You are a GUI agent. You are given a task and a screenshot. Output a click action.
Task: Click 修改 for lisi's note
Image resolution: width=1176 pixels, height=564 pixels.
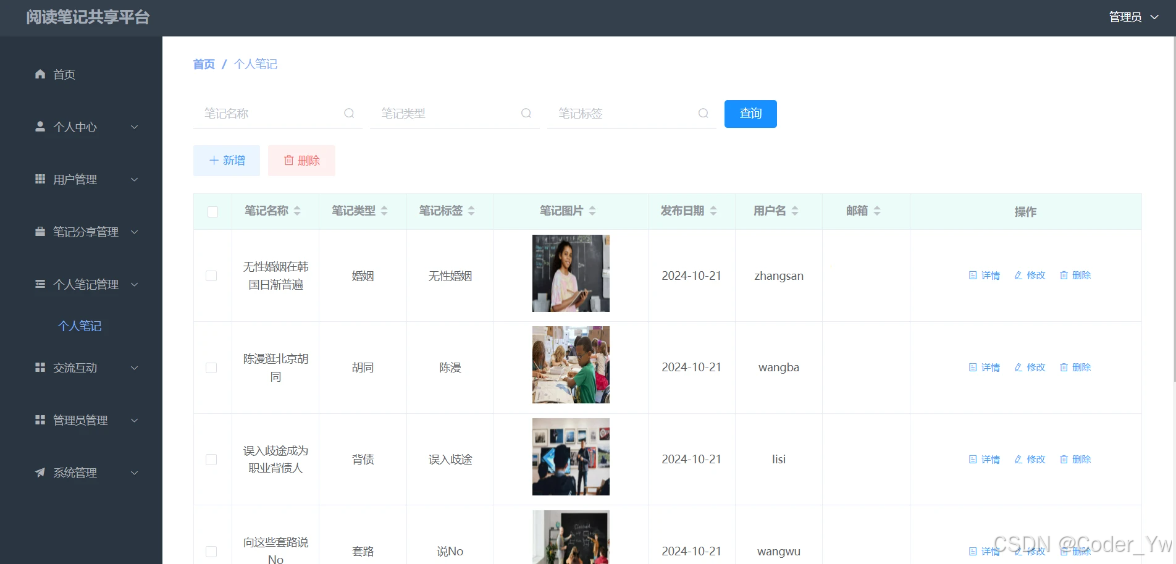pos(1030,459)
